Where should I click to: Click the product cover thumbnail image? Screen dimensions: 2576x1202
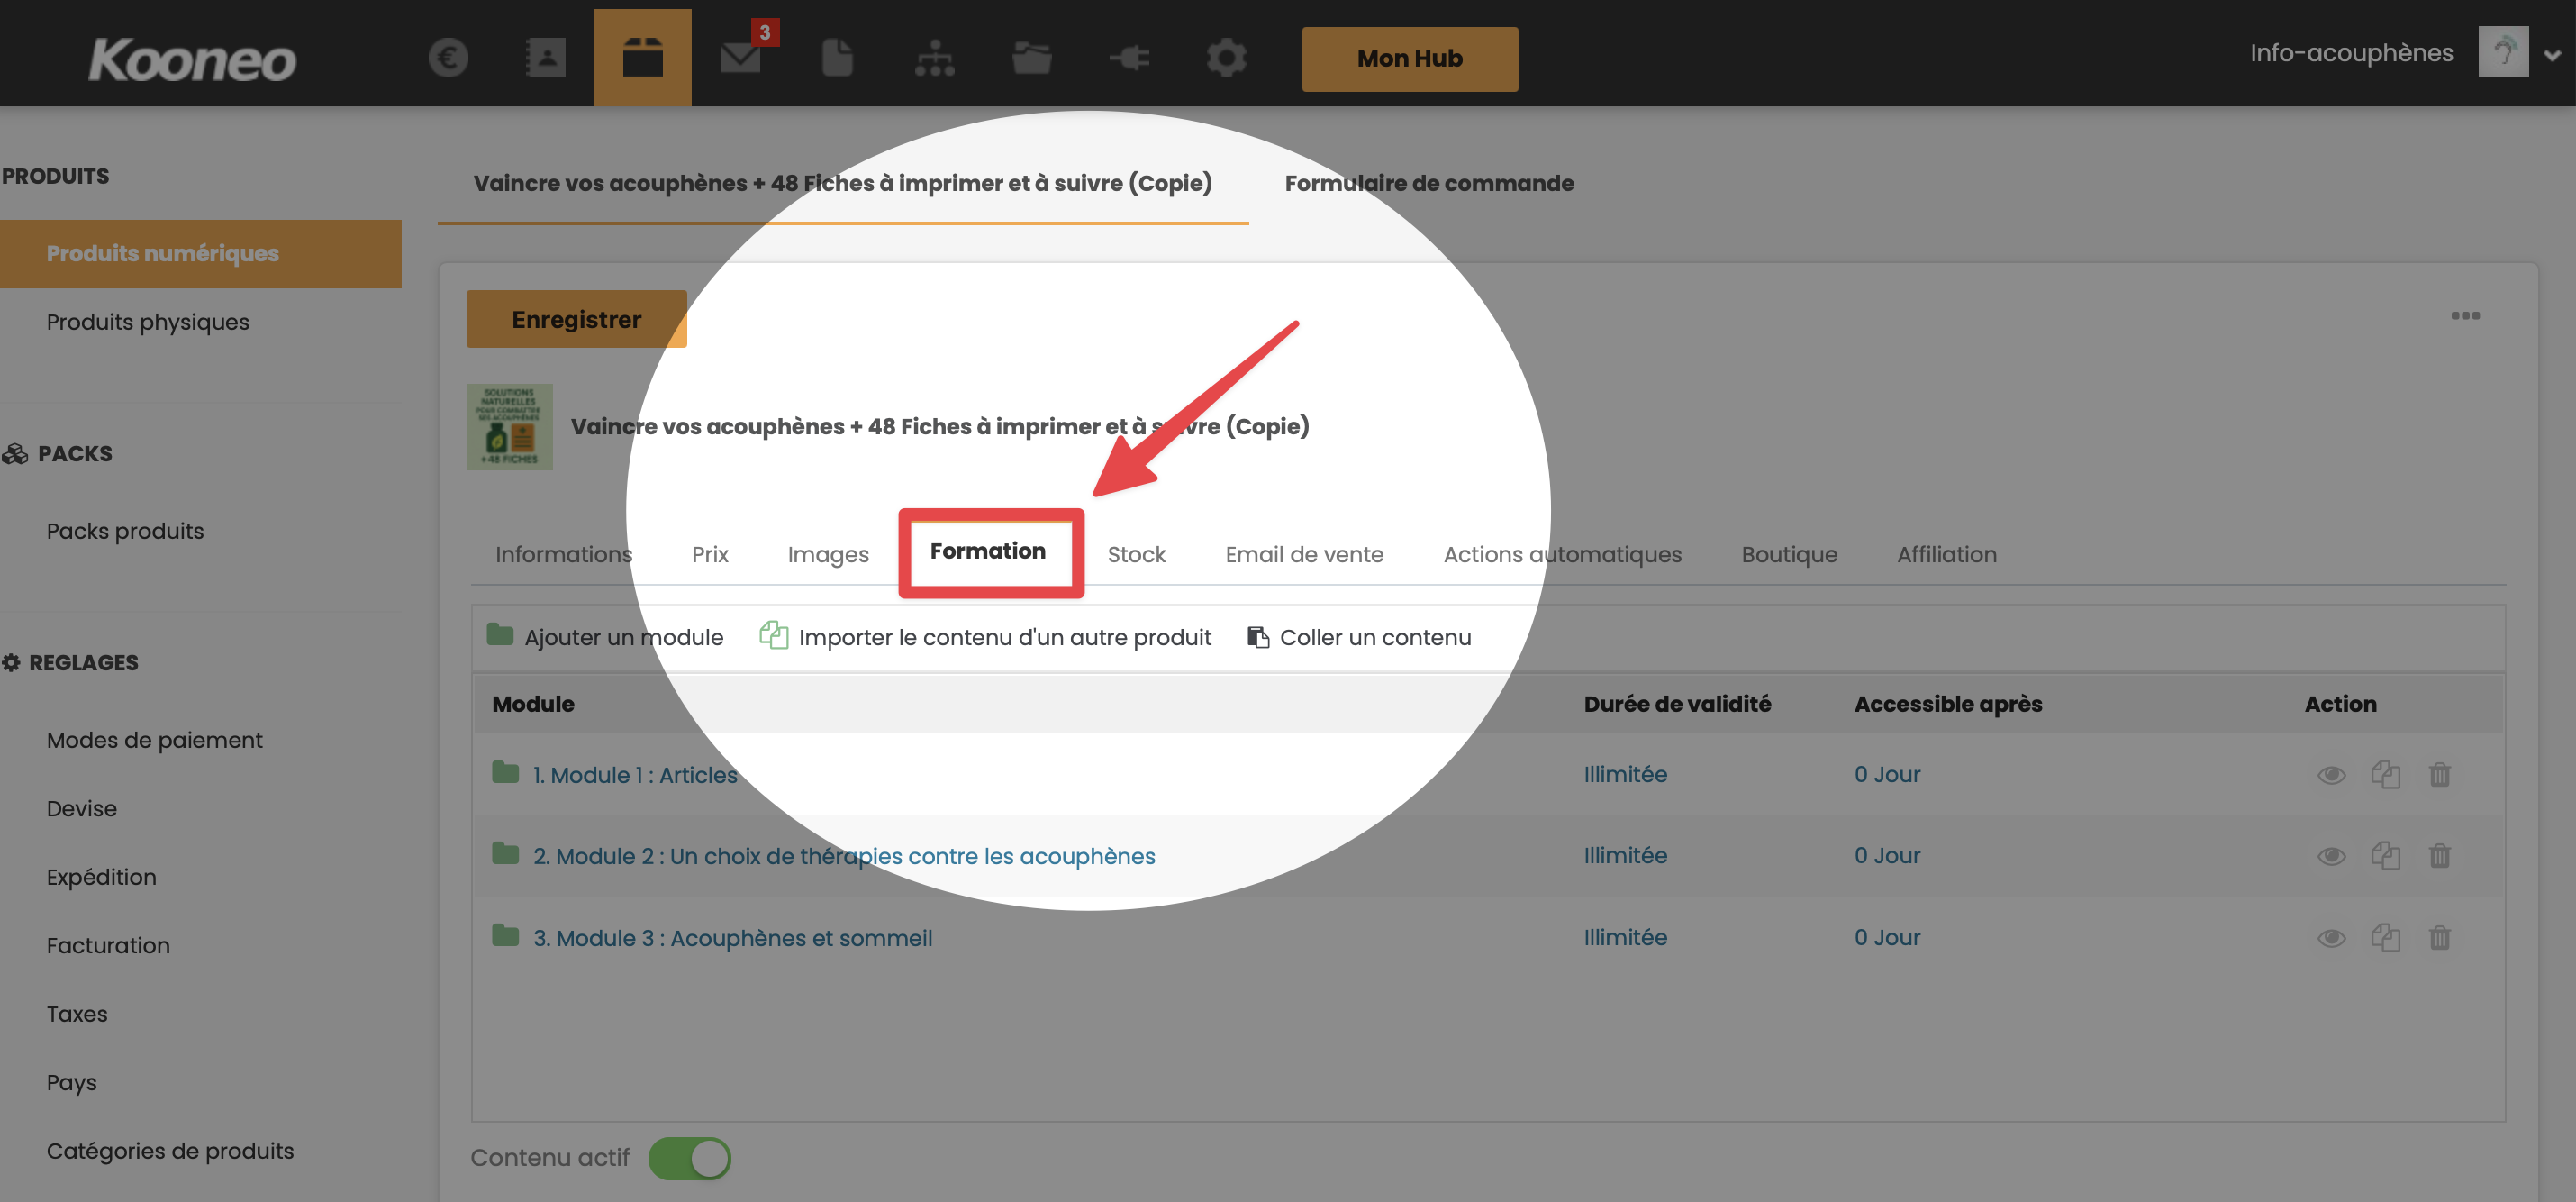tap(509, 427)
